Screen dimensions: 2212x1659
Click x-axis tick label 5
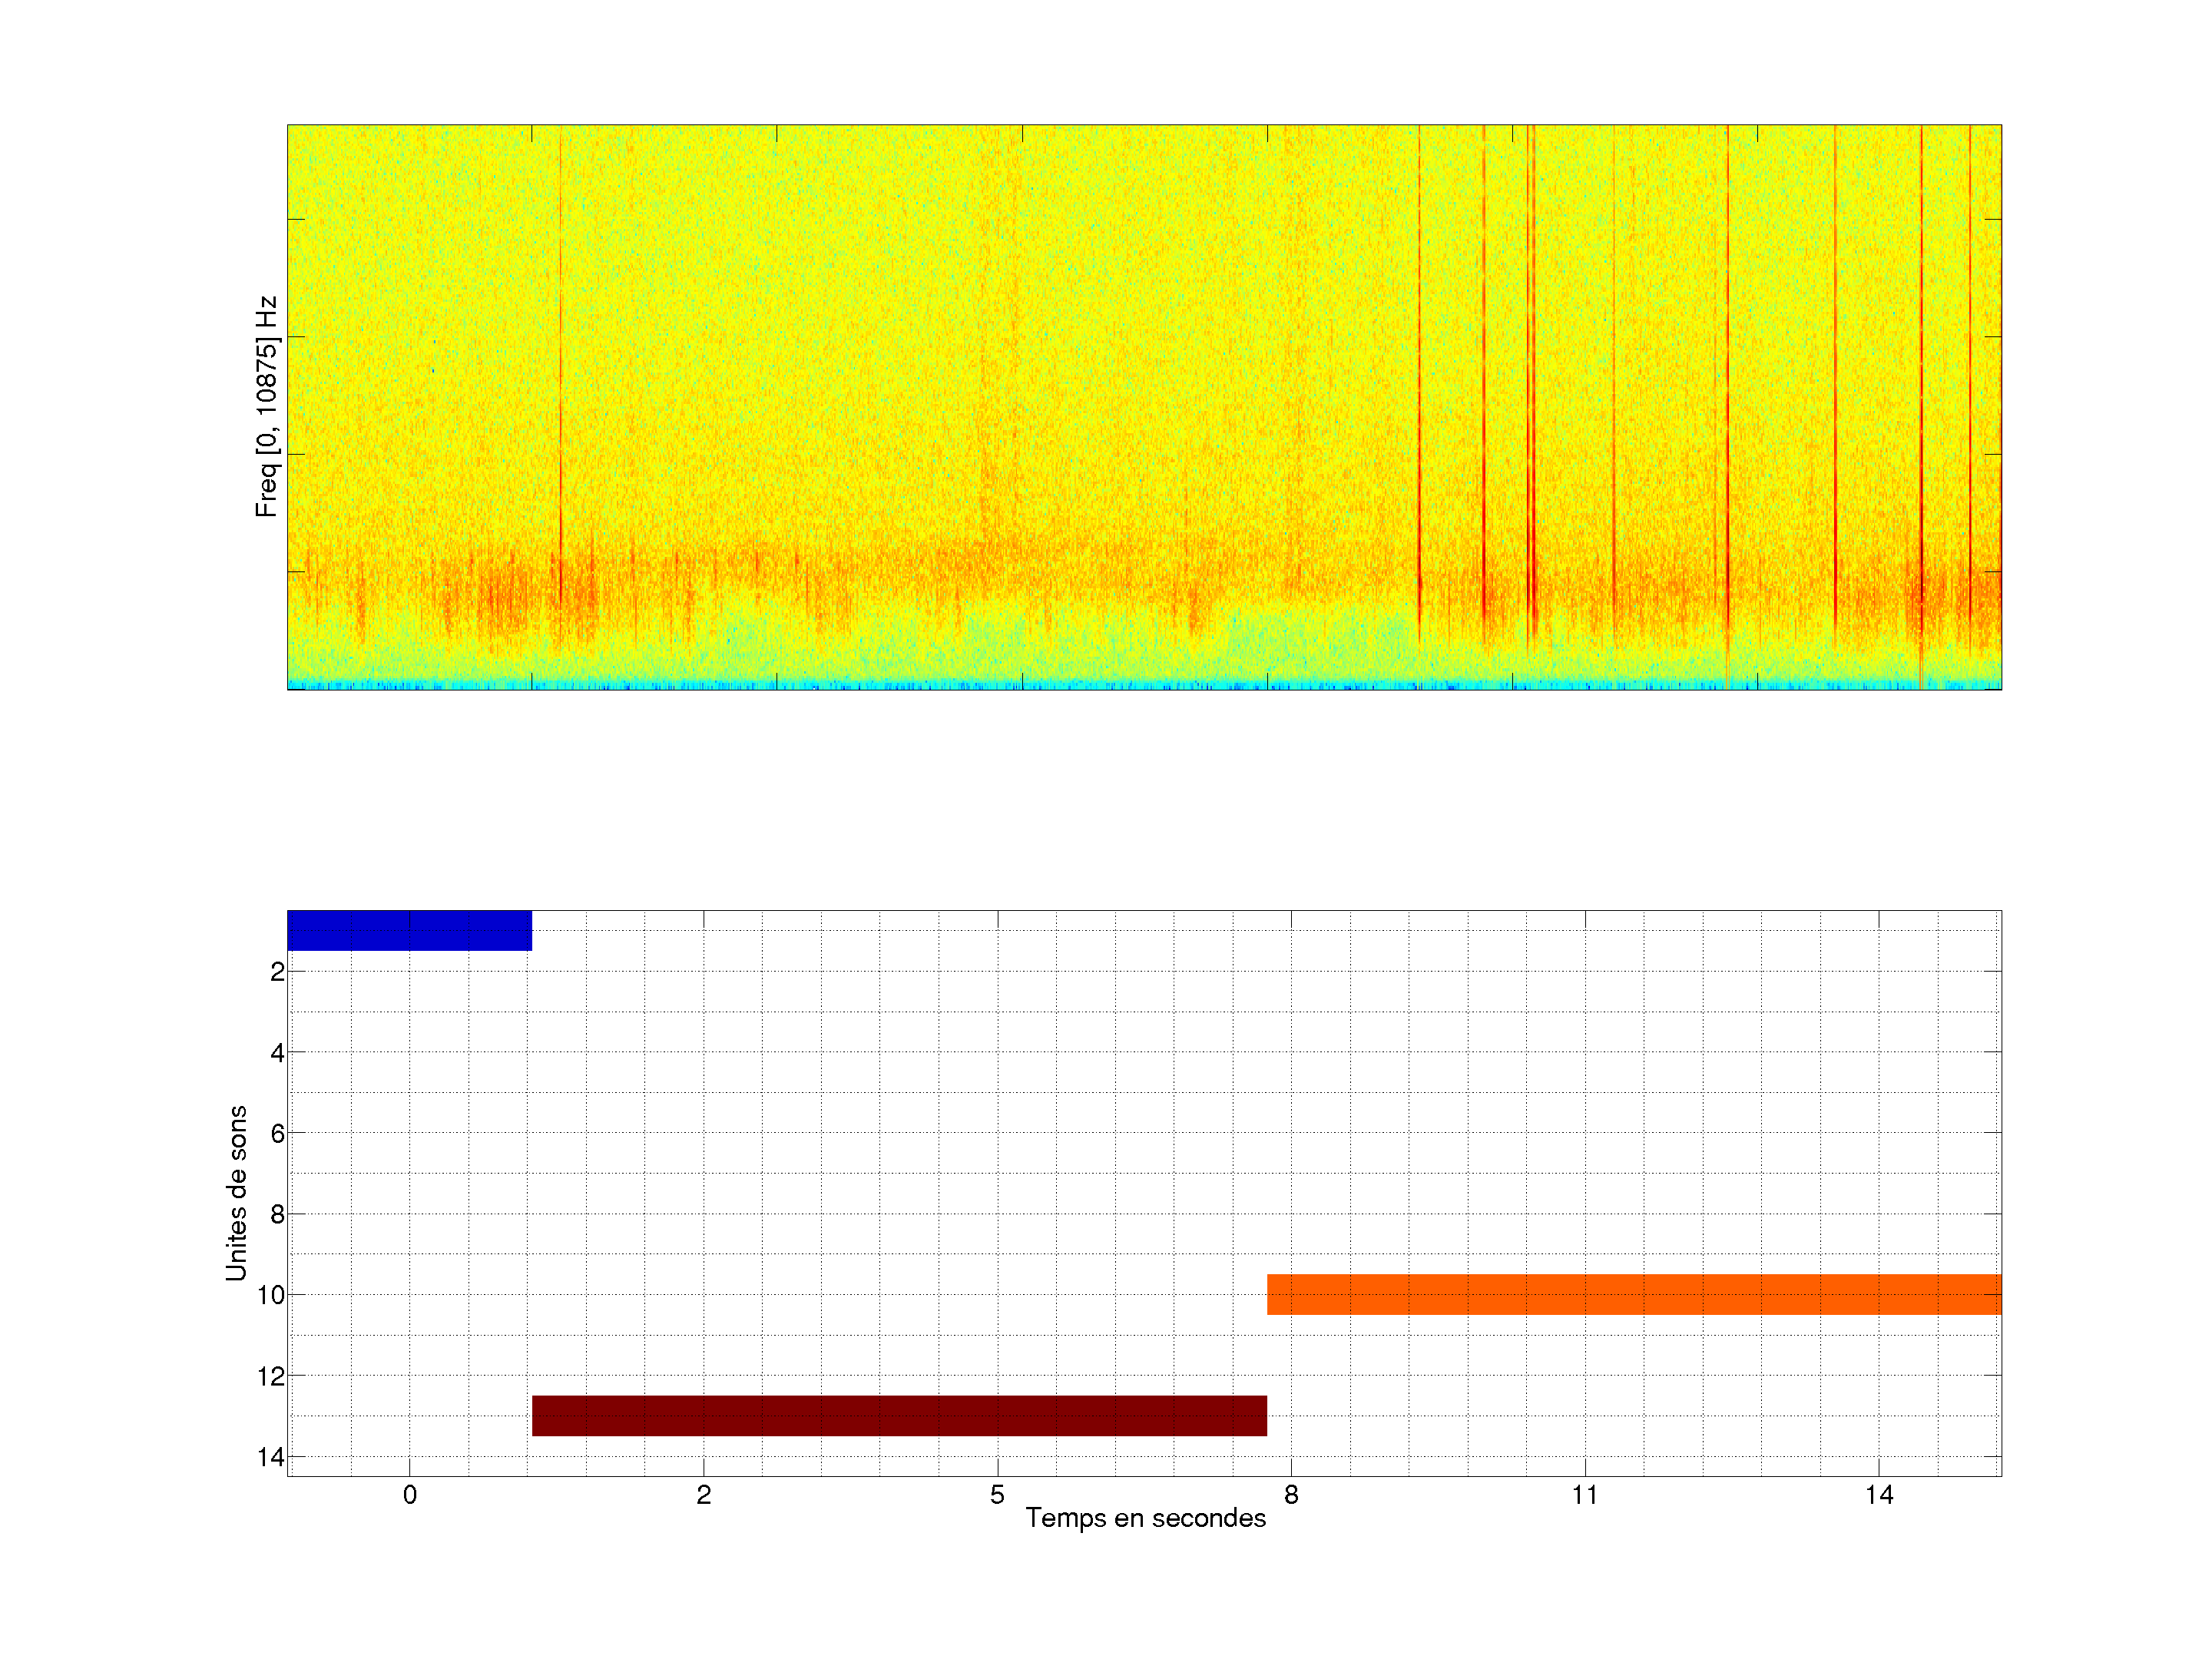pyautogui.click(x=997, y=1495)
